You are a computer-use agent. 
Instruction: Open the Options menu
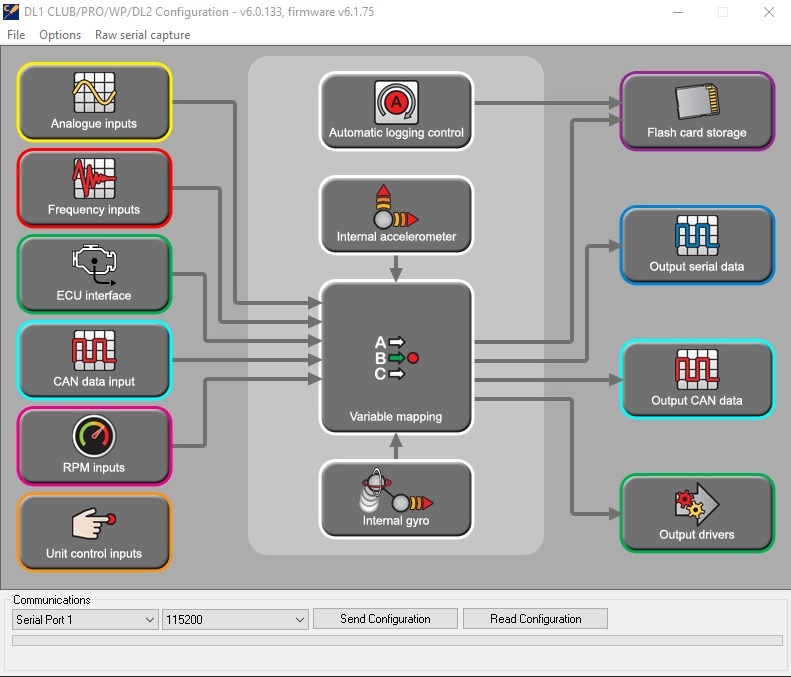click(60, 35)
